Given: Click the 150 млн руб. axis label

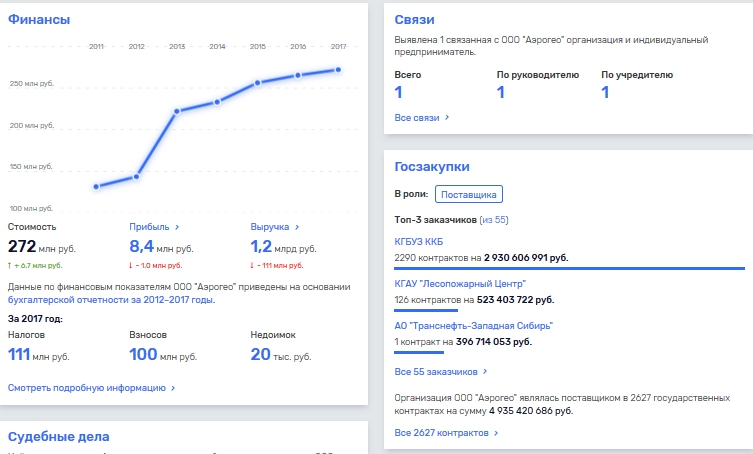Looking at the screenshot, I should [x=31, y=167].
